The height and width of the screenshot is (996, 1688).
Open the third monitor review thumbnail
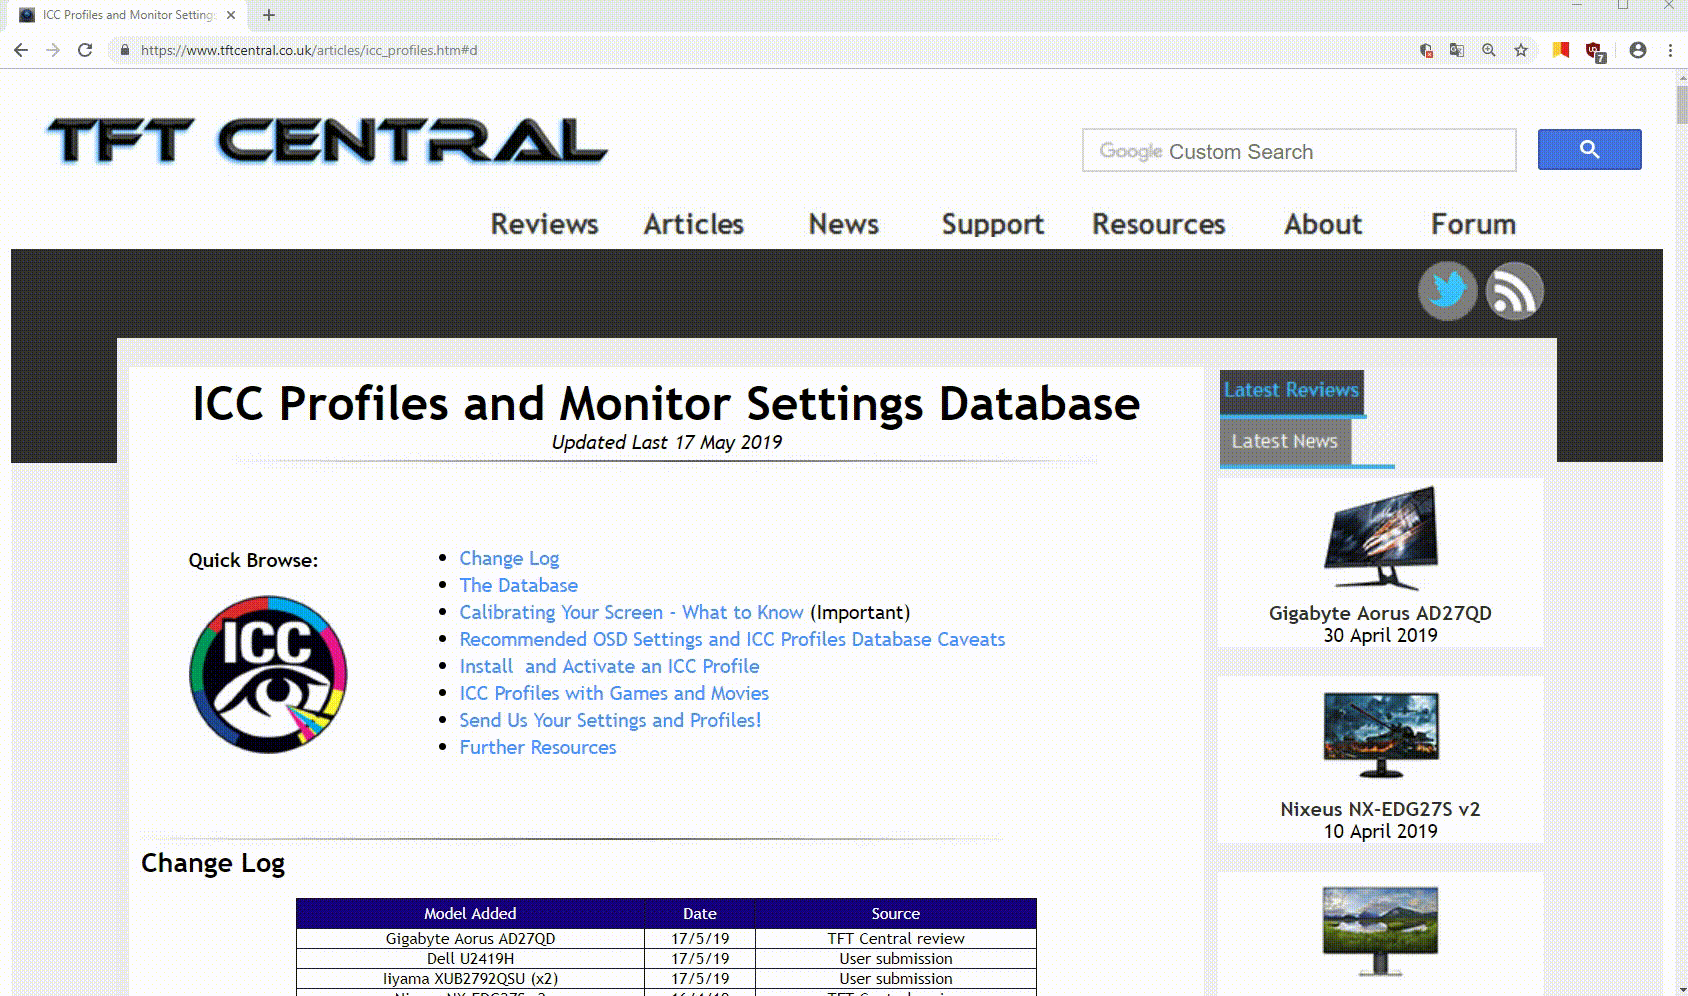click(1380, 932)
